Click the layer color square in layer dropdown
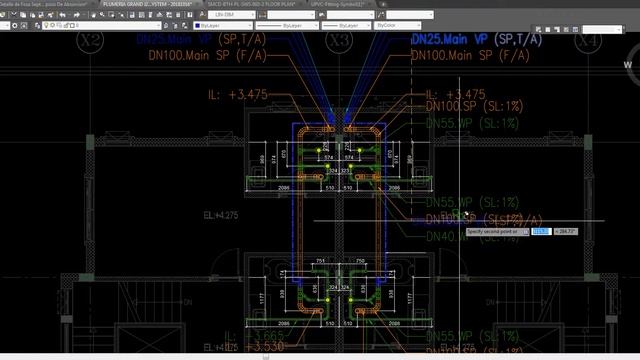The image size is (640, 360). pos(72,25)
